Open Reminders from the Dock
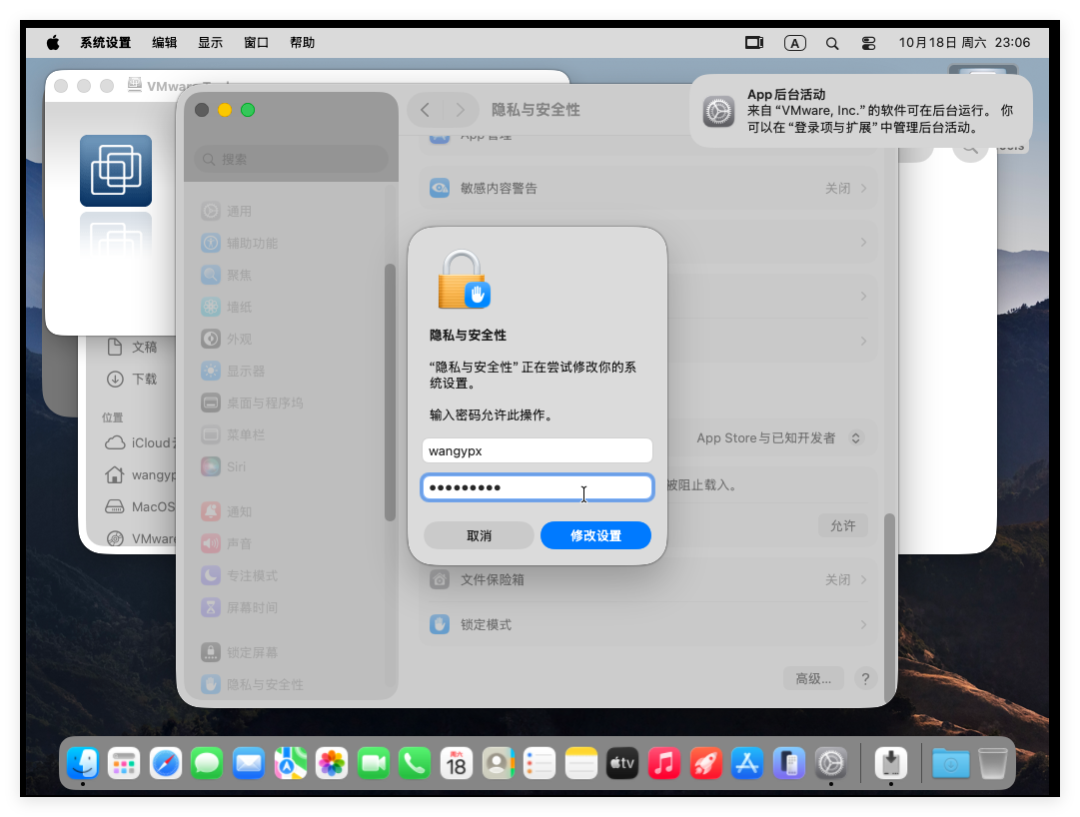The width and height of the screenshot is (1080, 817). point(539,763)
